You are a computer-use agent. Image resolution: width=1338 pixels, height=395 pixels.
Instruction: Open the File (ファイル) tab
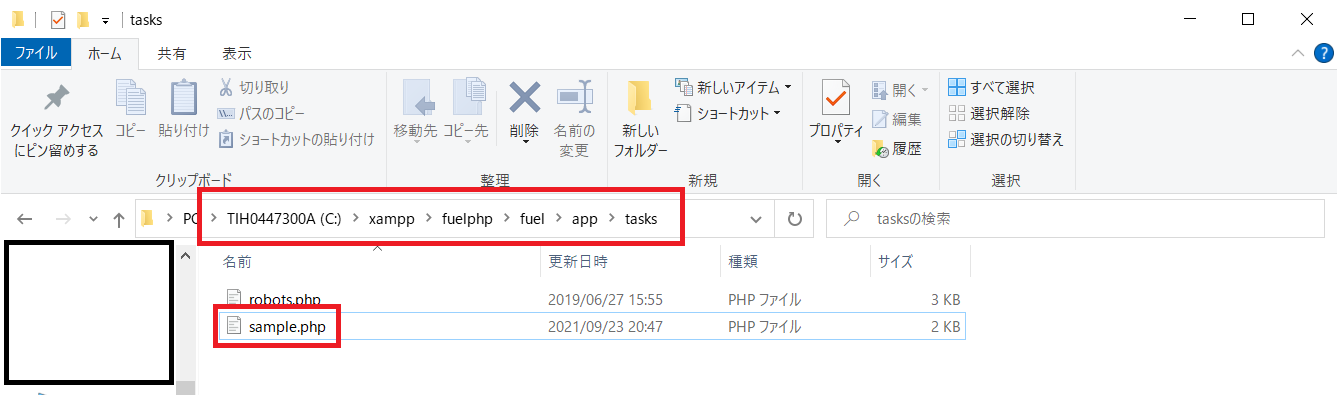coord(36,53)
